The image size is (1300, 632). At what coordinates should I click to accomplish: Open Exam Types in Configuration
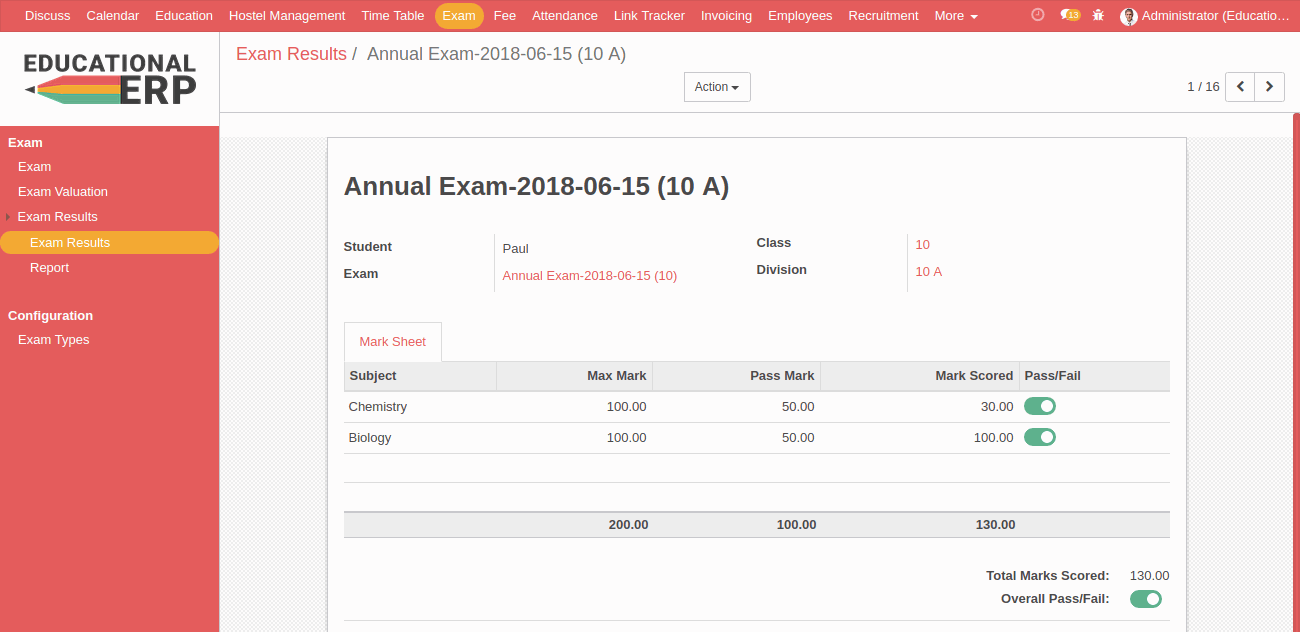(53, 340)
